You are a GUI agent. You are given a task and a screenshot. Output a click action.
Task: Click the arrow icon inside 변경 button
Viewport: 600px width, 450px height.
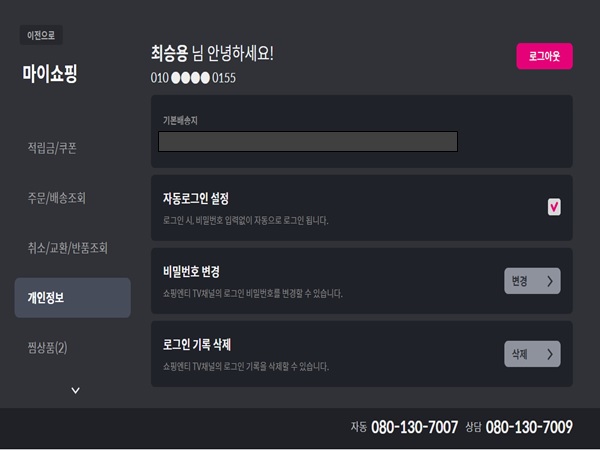coord(549,281)
